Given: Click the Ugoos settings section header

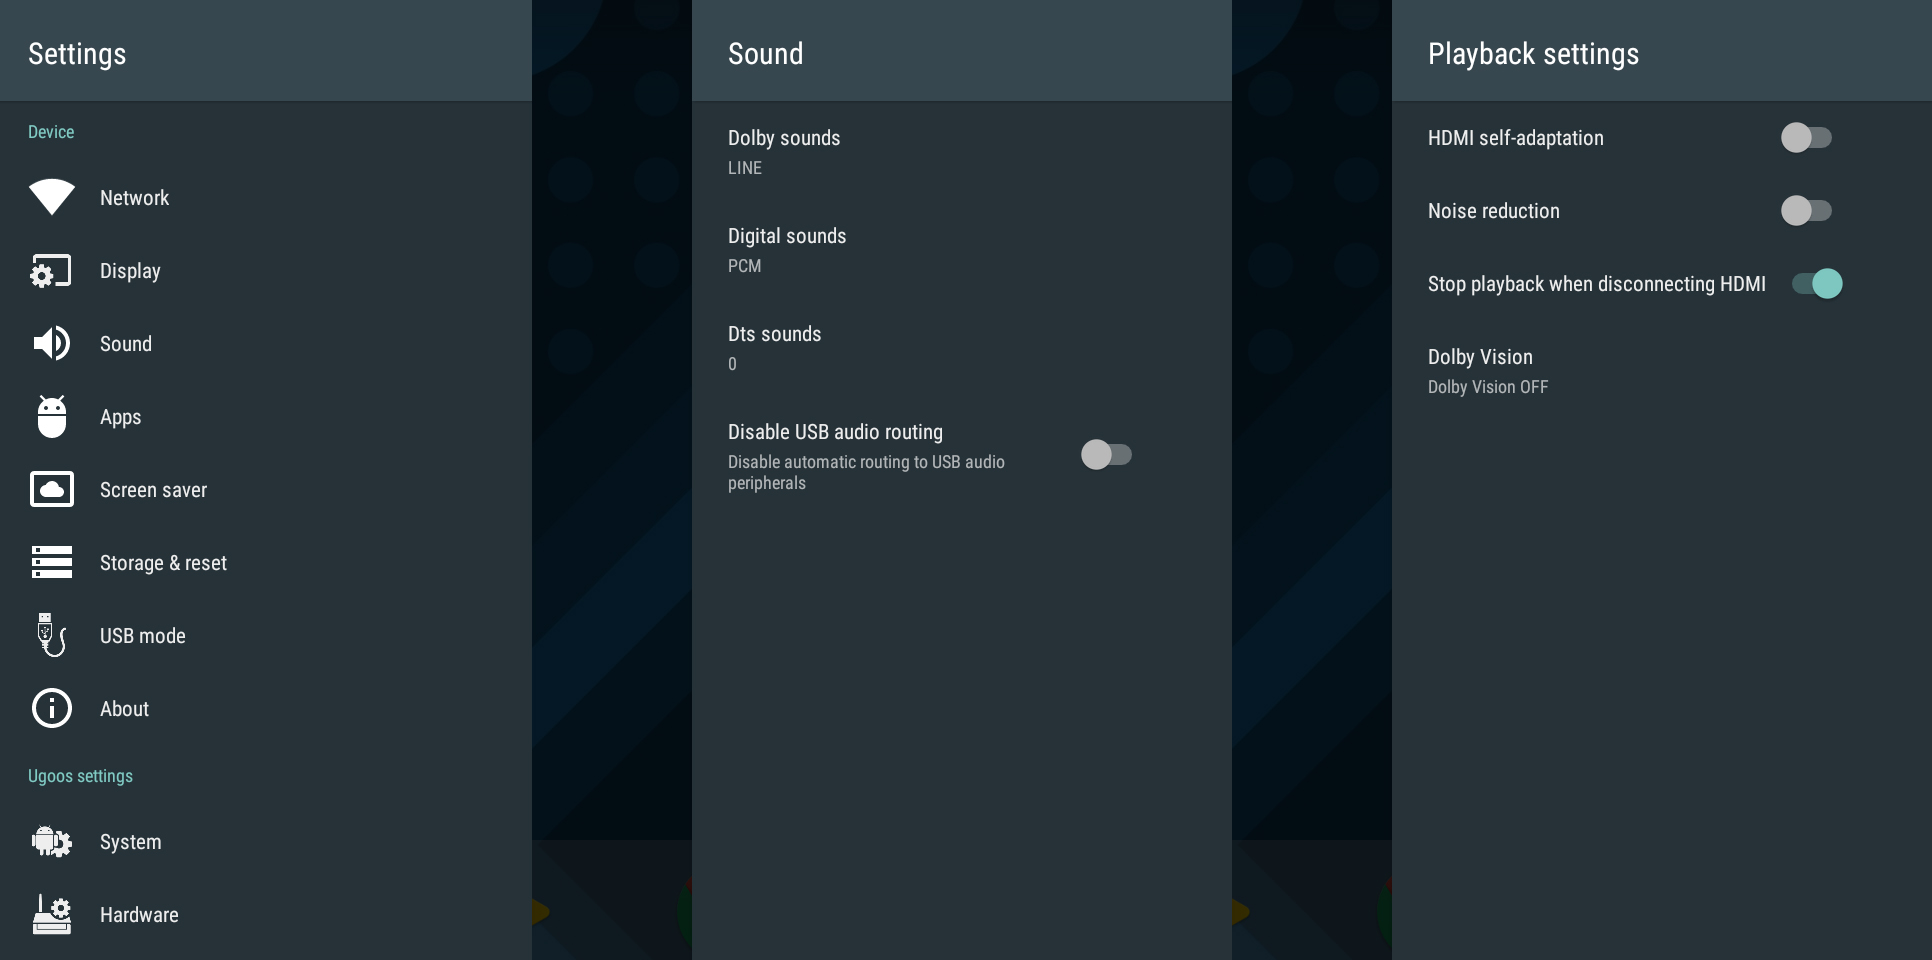Looking at the screenshot, I should coord(80,776).
